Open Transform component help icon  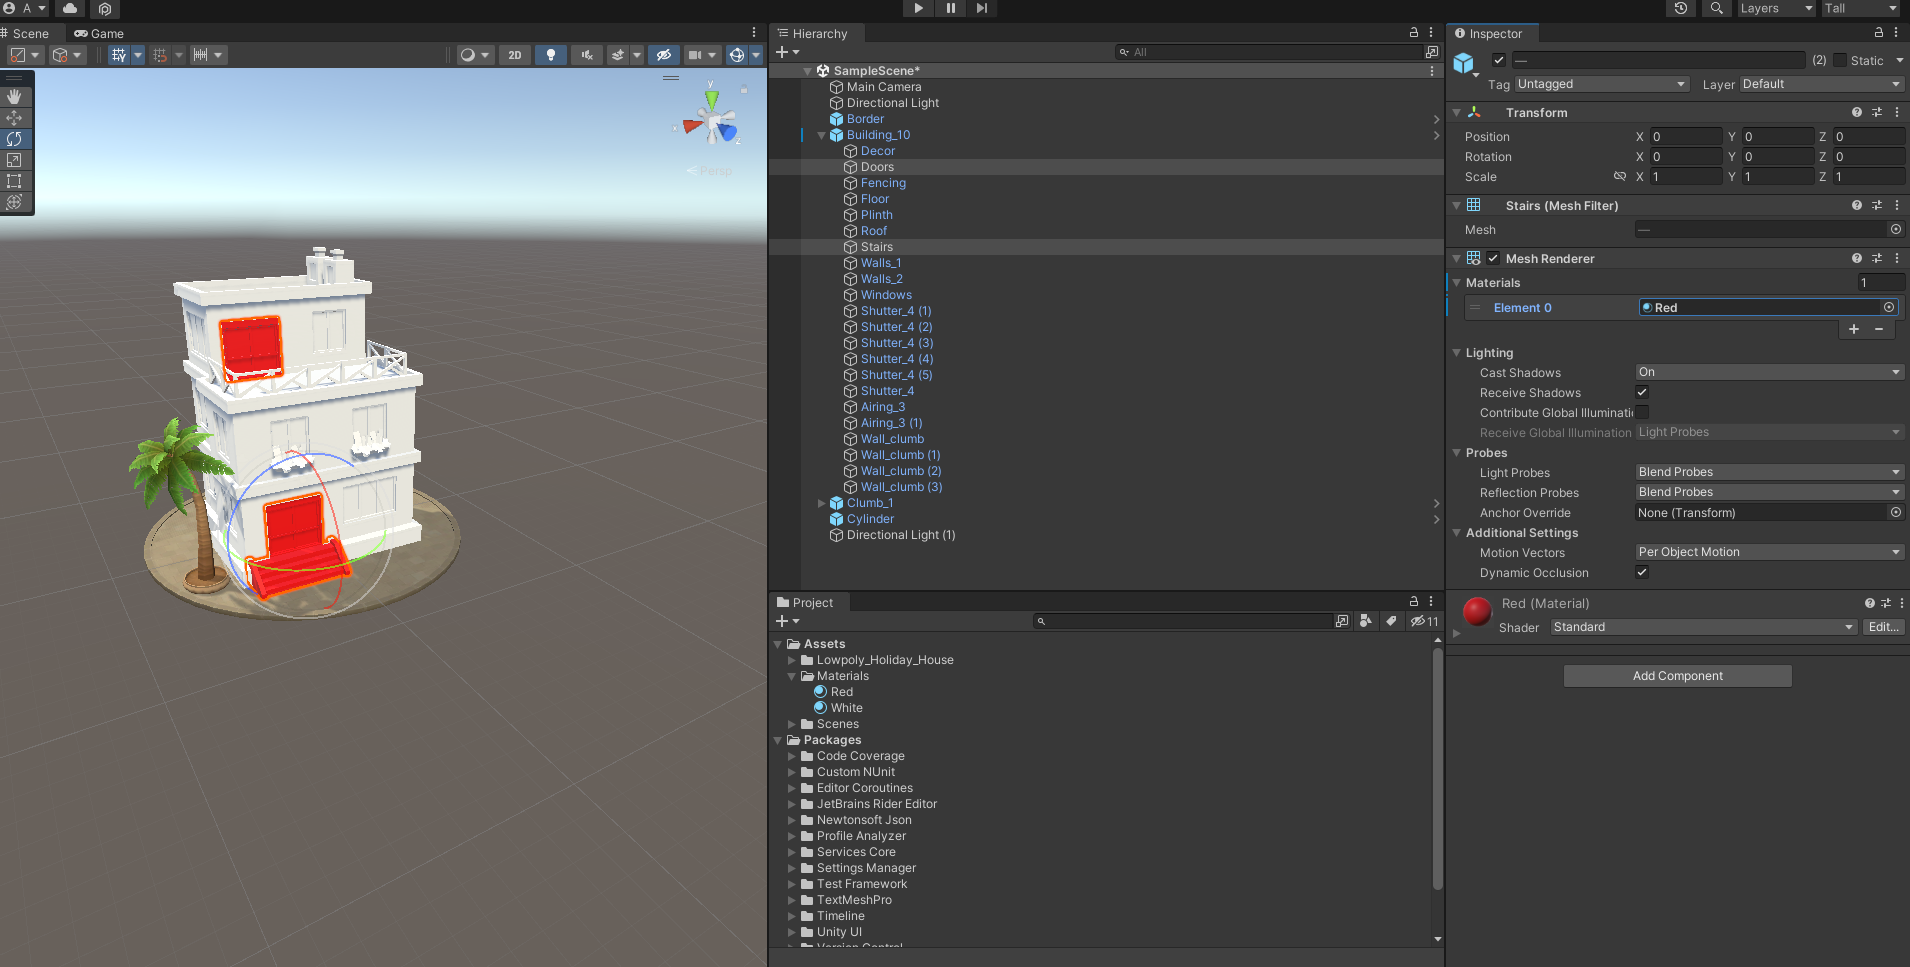tap(1857, 113)
